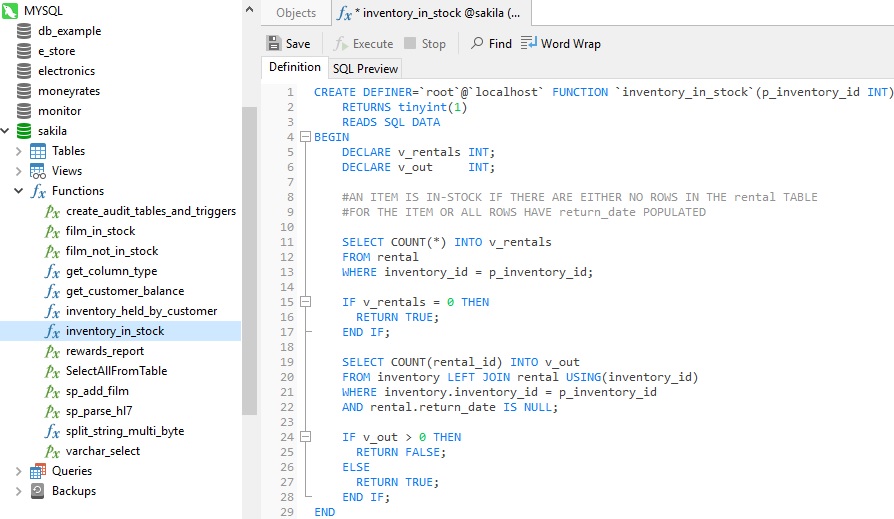894x519 pixels.
Task: Click the e_store database icon
Action: (24, 51)
